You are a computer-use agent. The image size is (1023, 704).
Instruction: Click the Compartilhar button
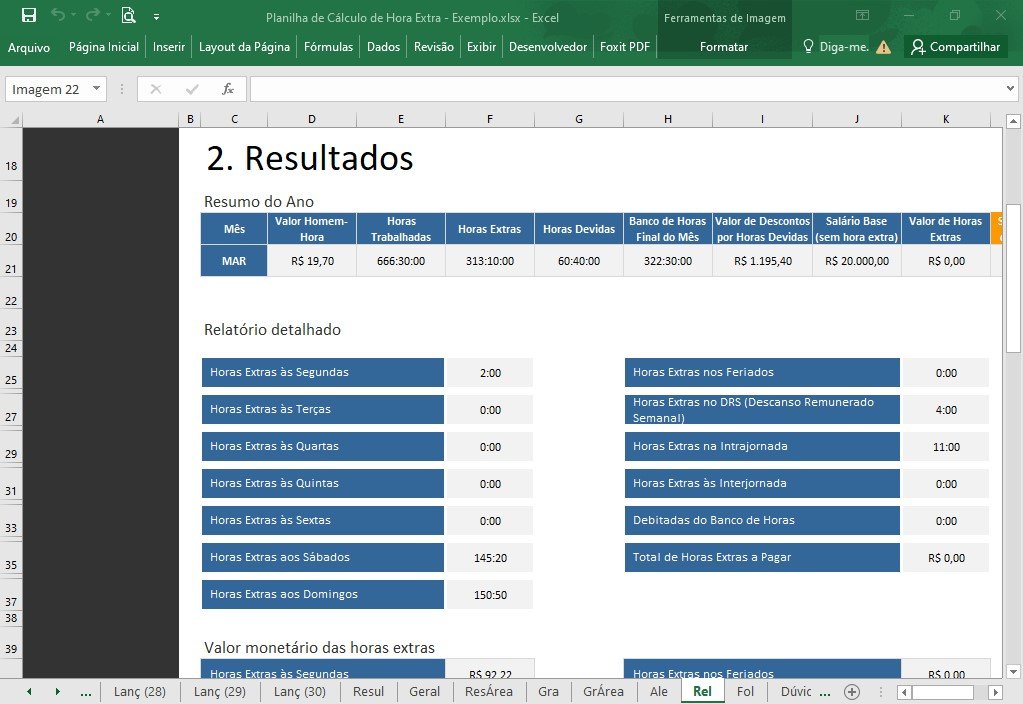956,47
